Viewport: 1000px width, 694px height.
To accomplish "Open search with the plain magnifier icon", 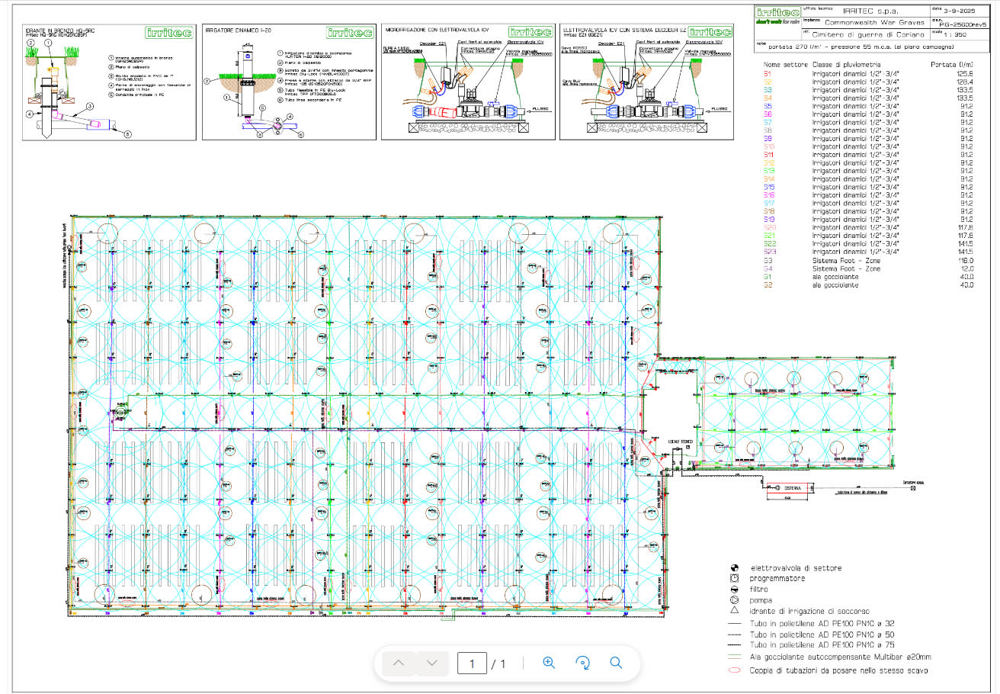I will 616,663.
